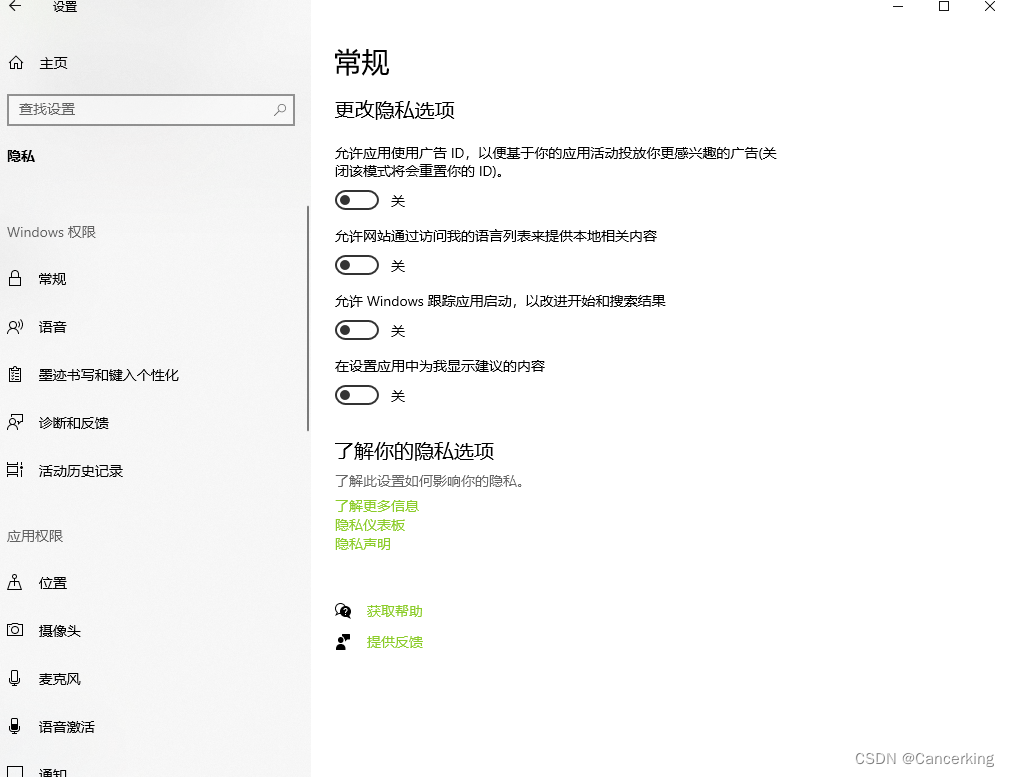Maximize the Settings window
Image resolution: width=1009 pixels, height=777 pixels.
coord(944,6)
